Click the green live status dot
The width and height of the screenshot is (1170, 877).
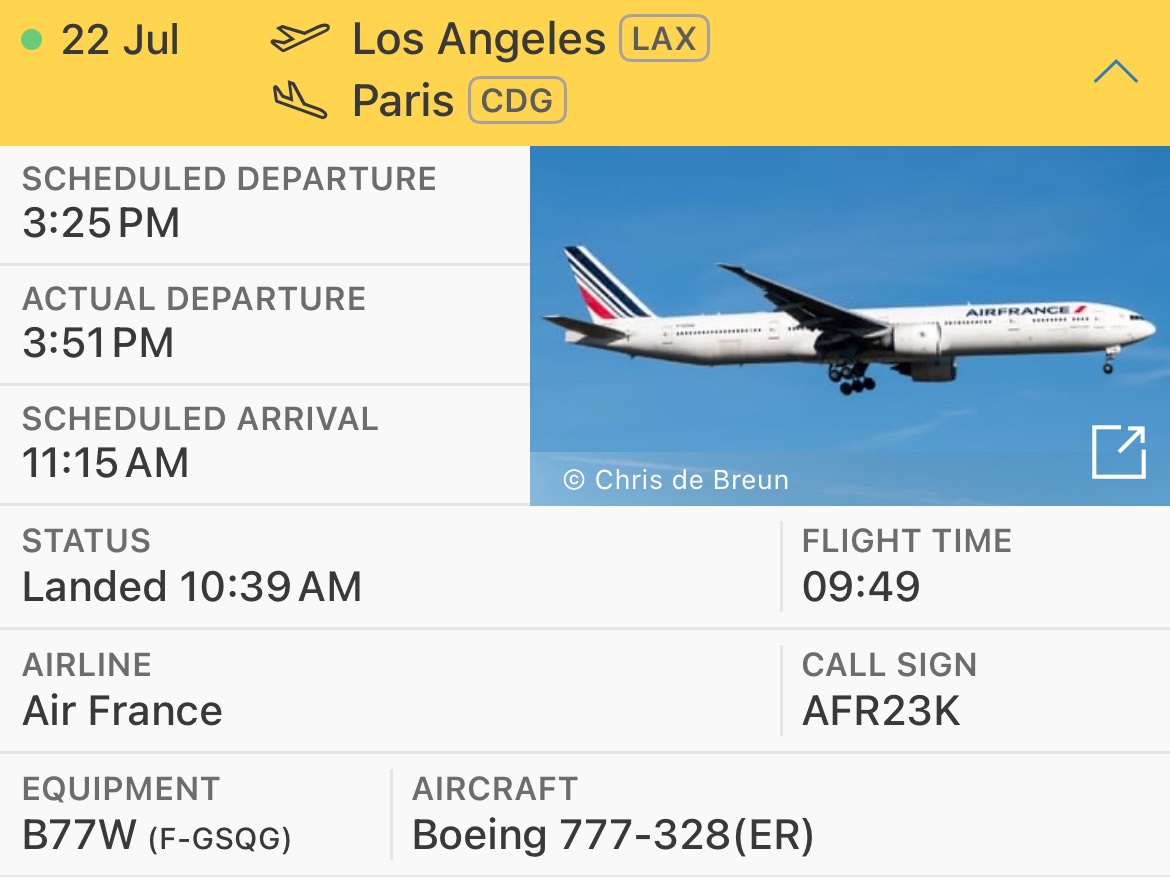(31, 39)
